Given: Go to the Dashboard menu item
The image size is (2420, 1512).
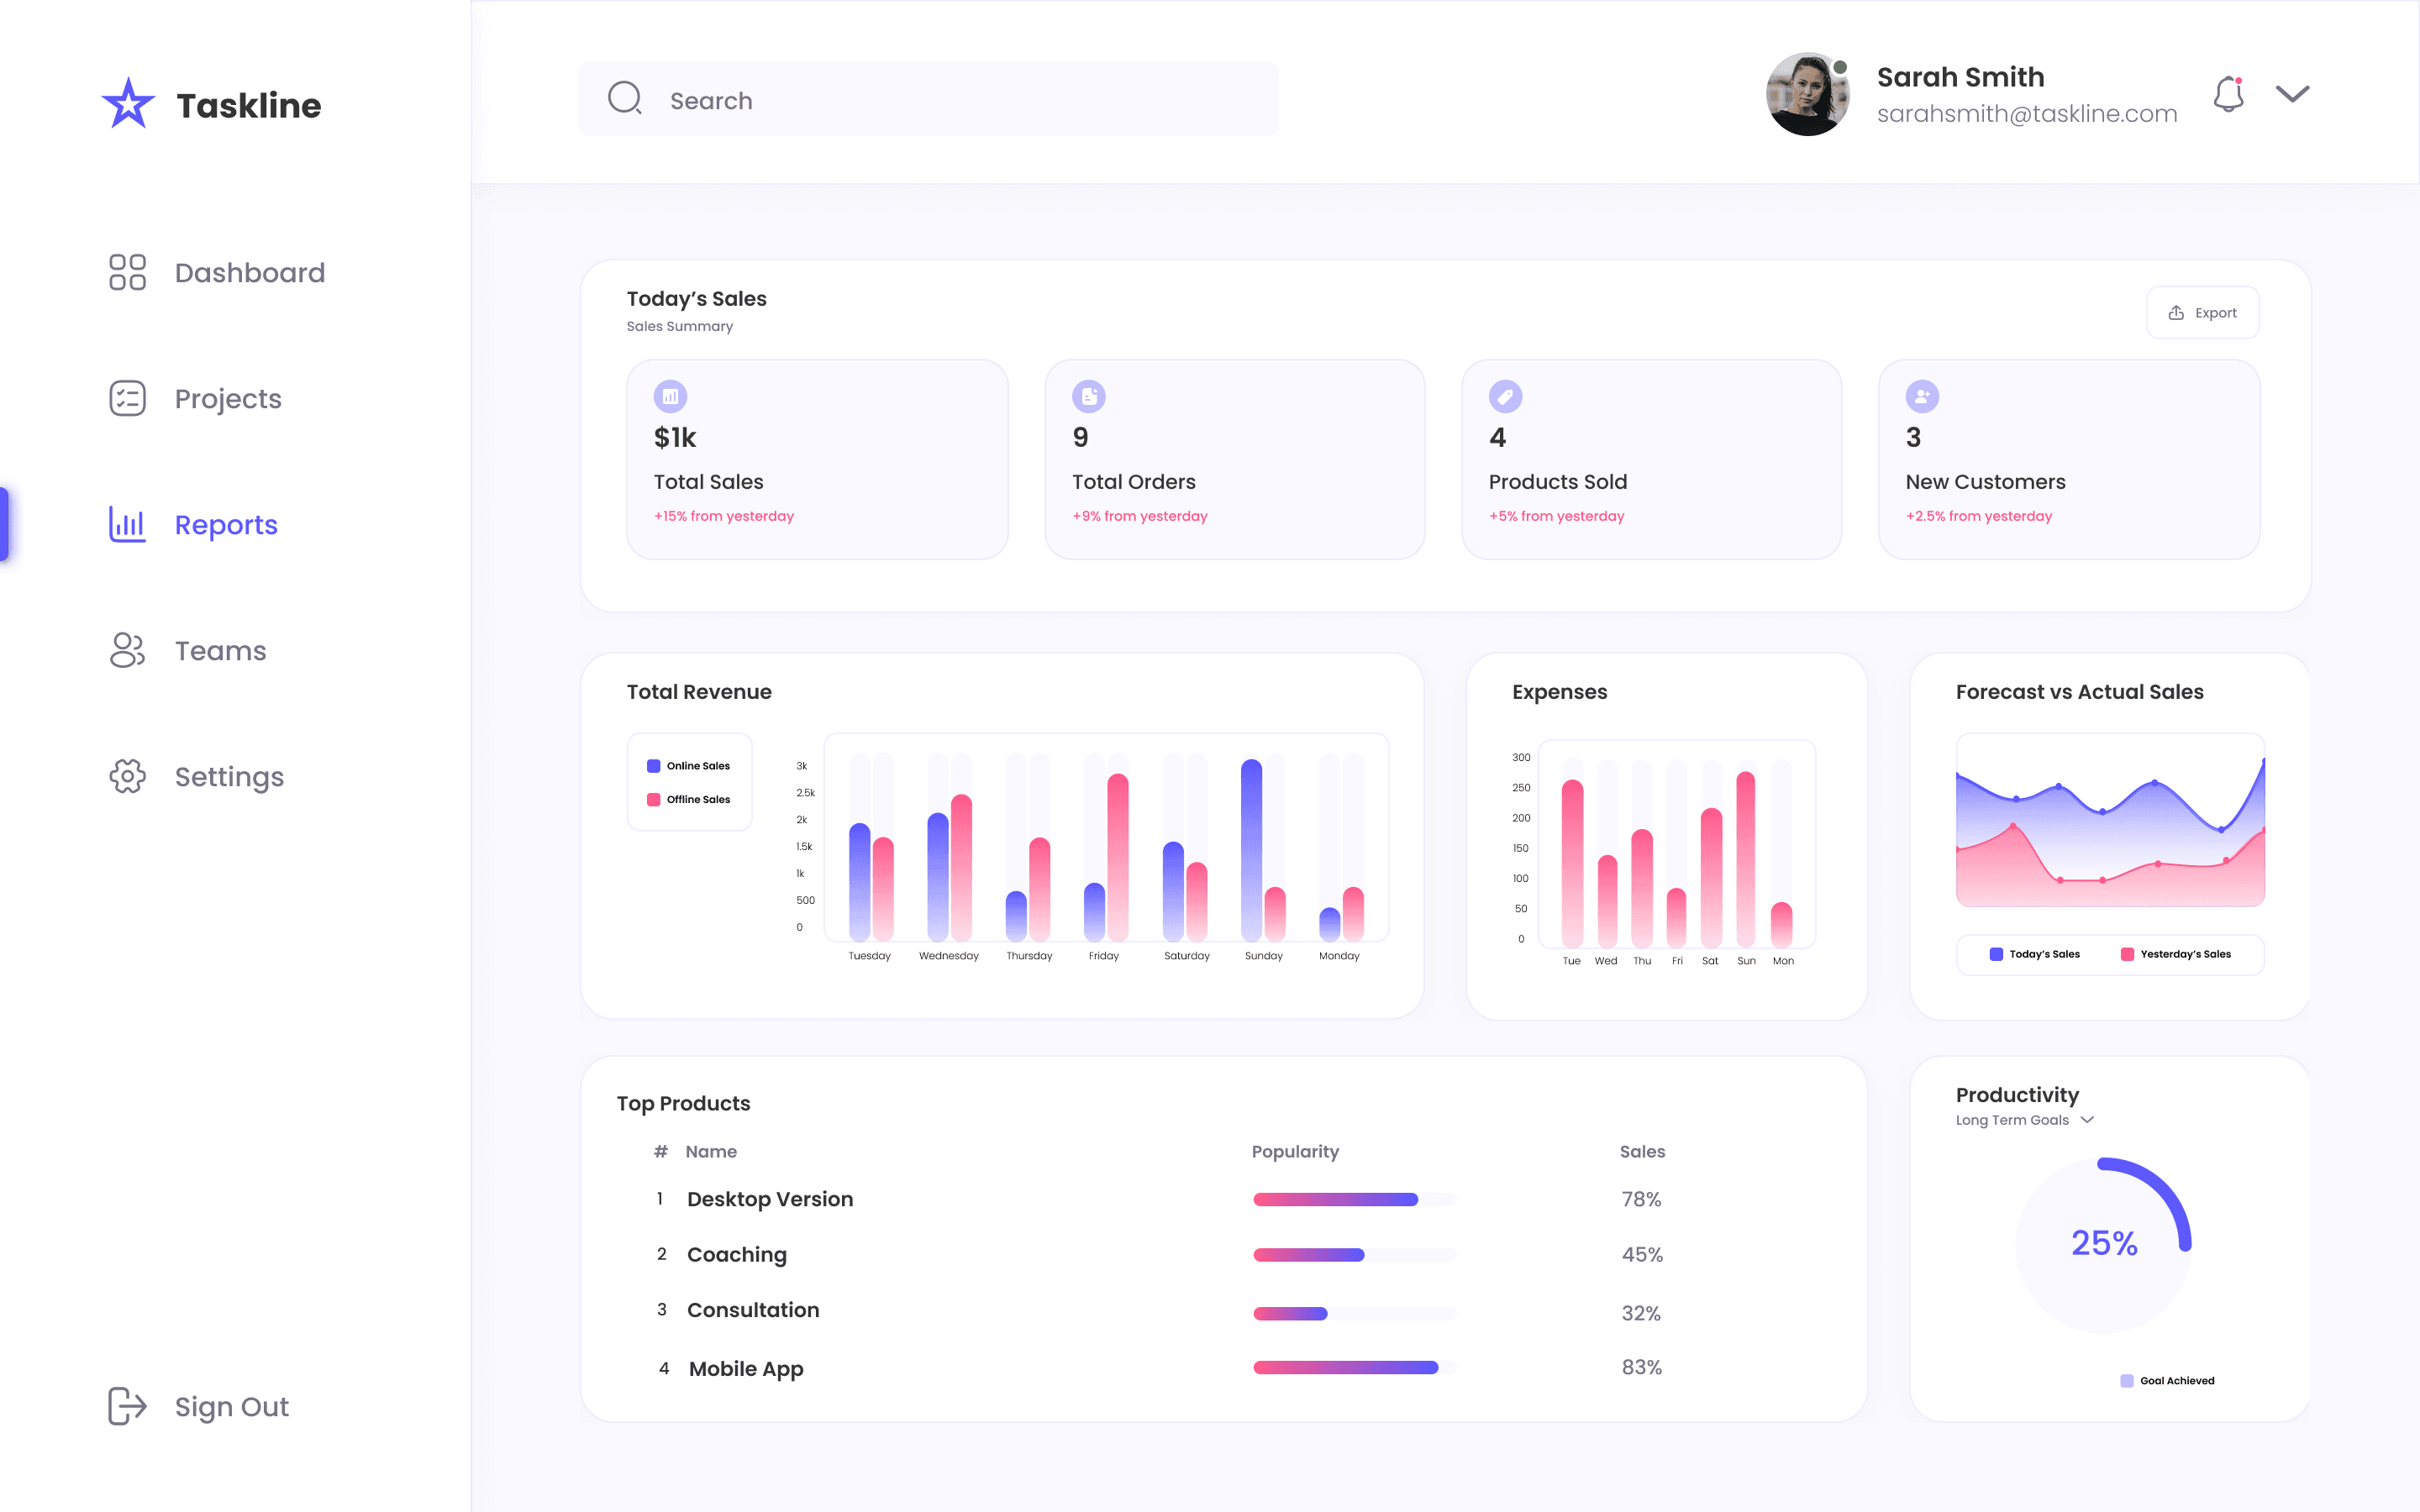Looking at the screenshot, I should (x=249, y=272).
